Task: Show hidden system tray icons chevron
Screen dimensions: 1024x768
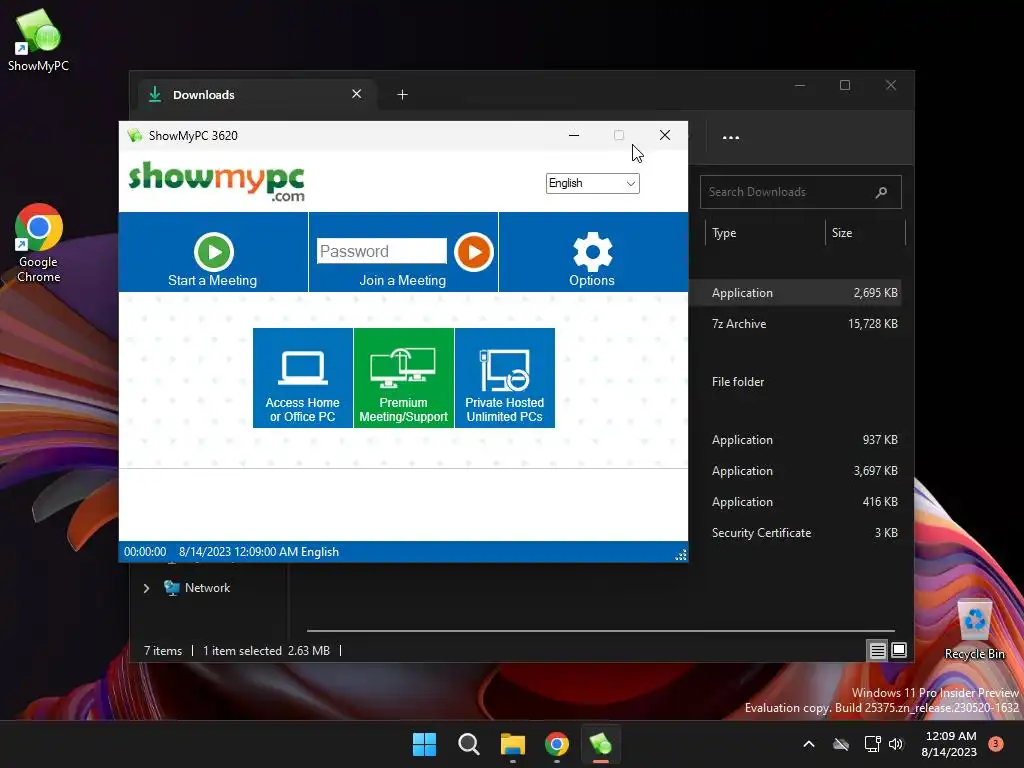Action: coord(808,744)
